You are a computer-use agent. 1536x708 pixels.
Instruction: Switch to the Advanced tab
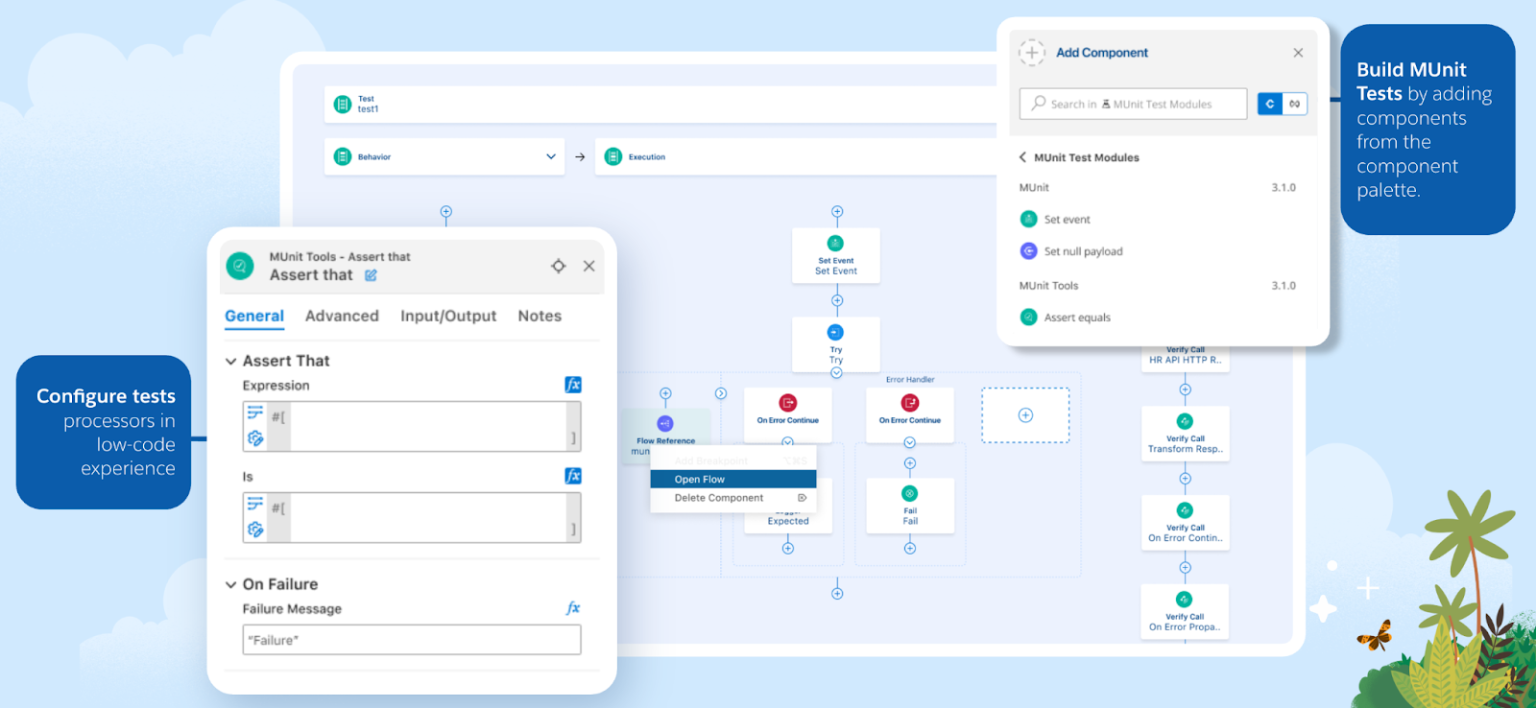(x=342, y=316)
